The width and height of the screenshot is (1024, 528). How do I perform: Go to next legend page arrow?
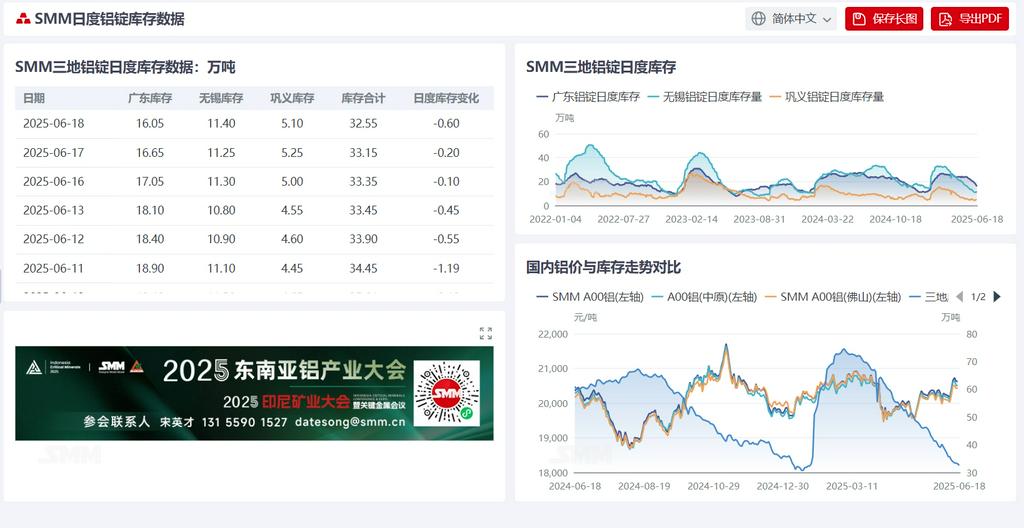(x=997, y=297)
